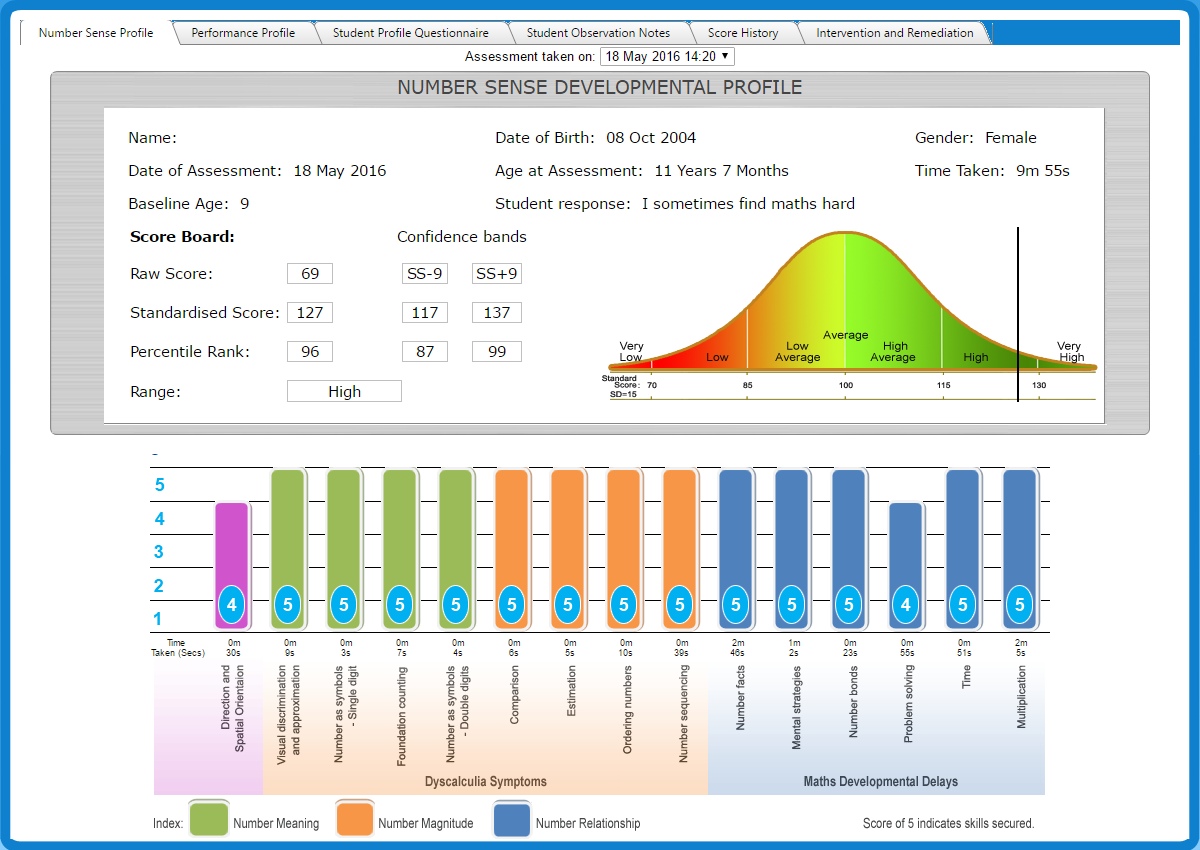Open the Performance Profile tab
The height and width of the screenshot is (850, 1200).
[243, 33]
